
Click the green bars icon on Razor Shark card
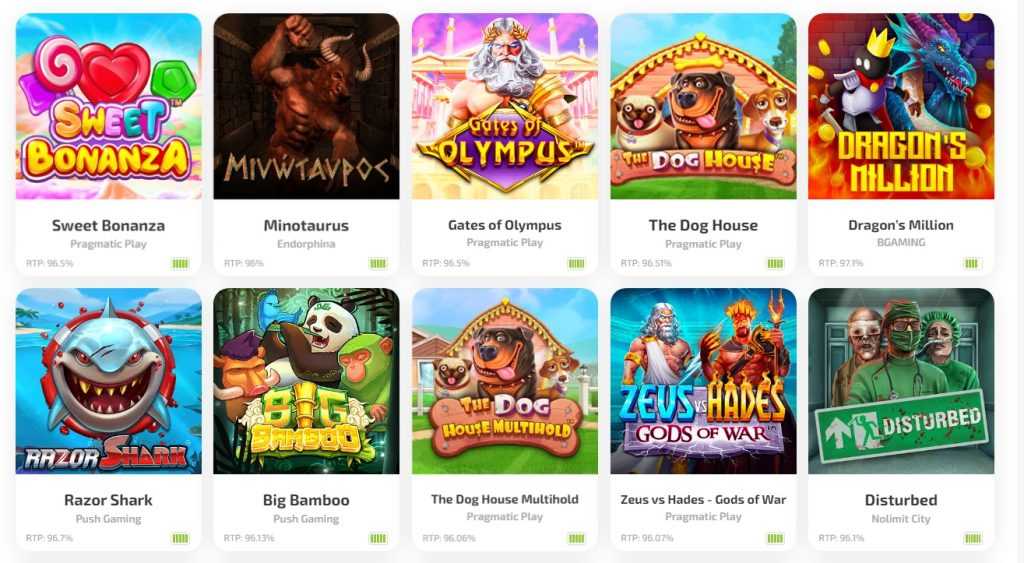point(180,539)
